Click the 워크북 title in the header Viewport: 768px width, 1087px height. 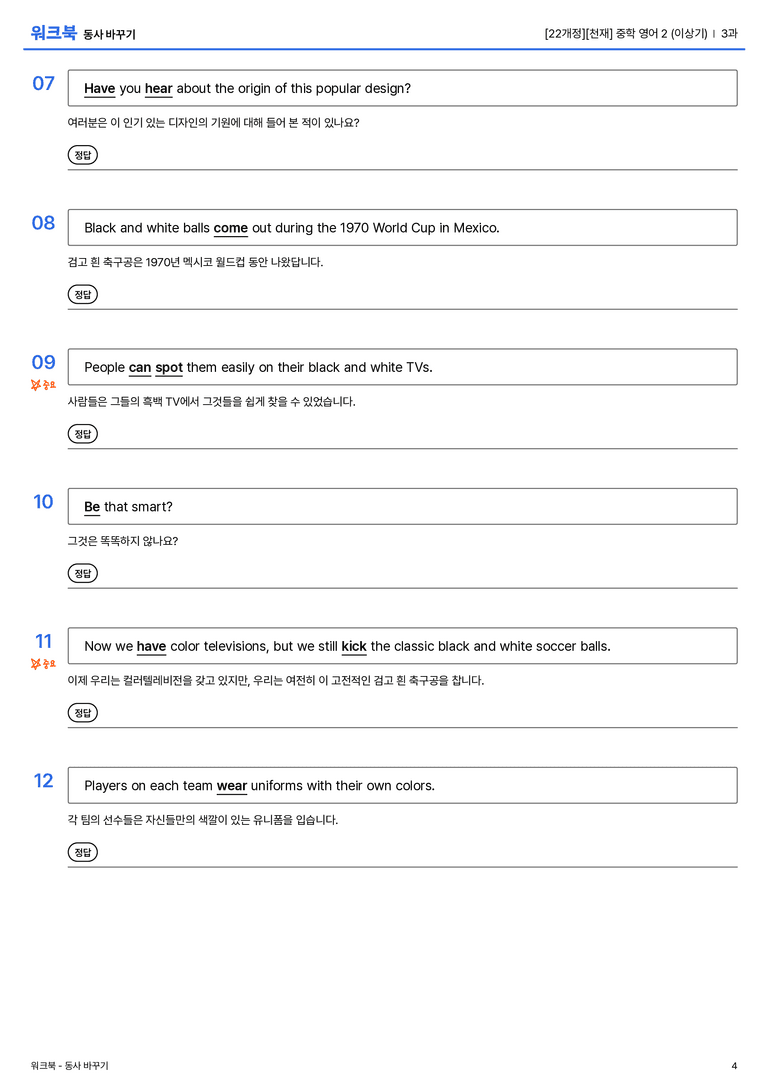[x=53, y=33]
